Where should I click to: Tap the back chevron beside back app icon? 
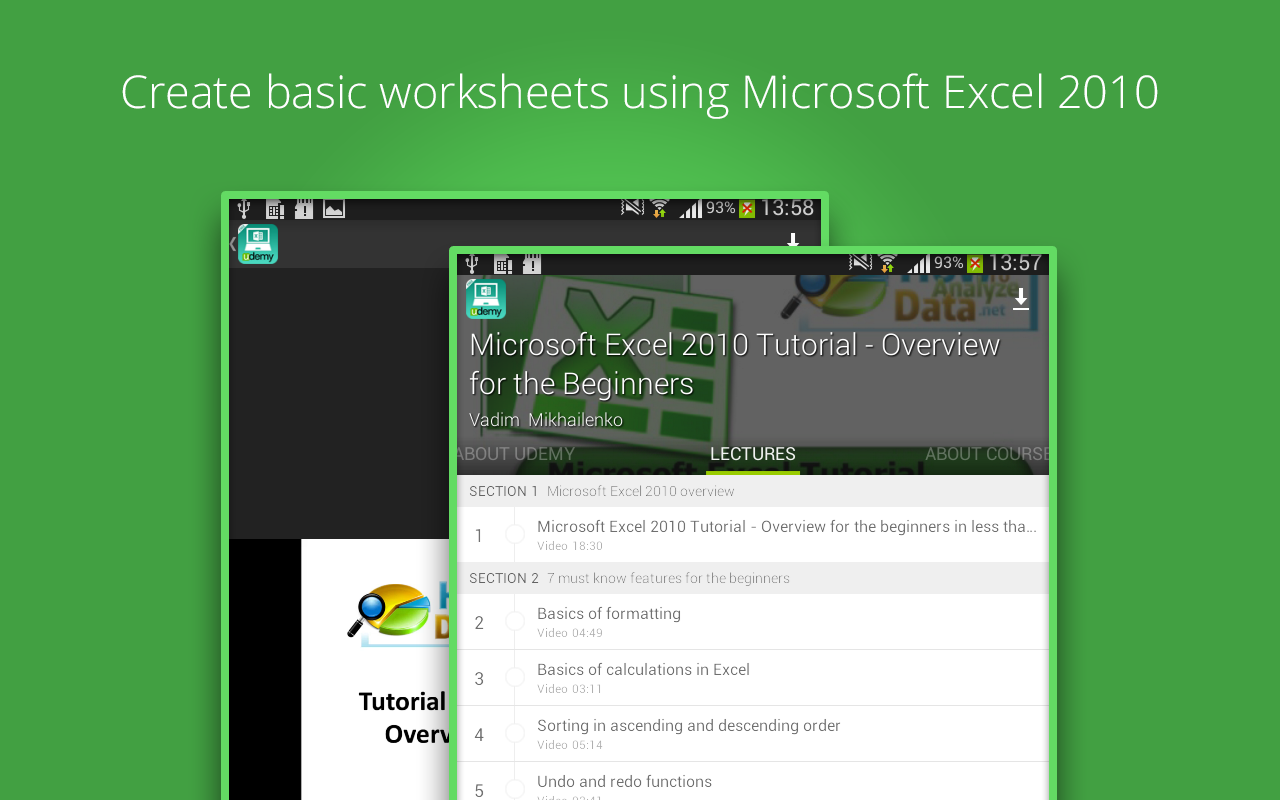233,243
